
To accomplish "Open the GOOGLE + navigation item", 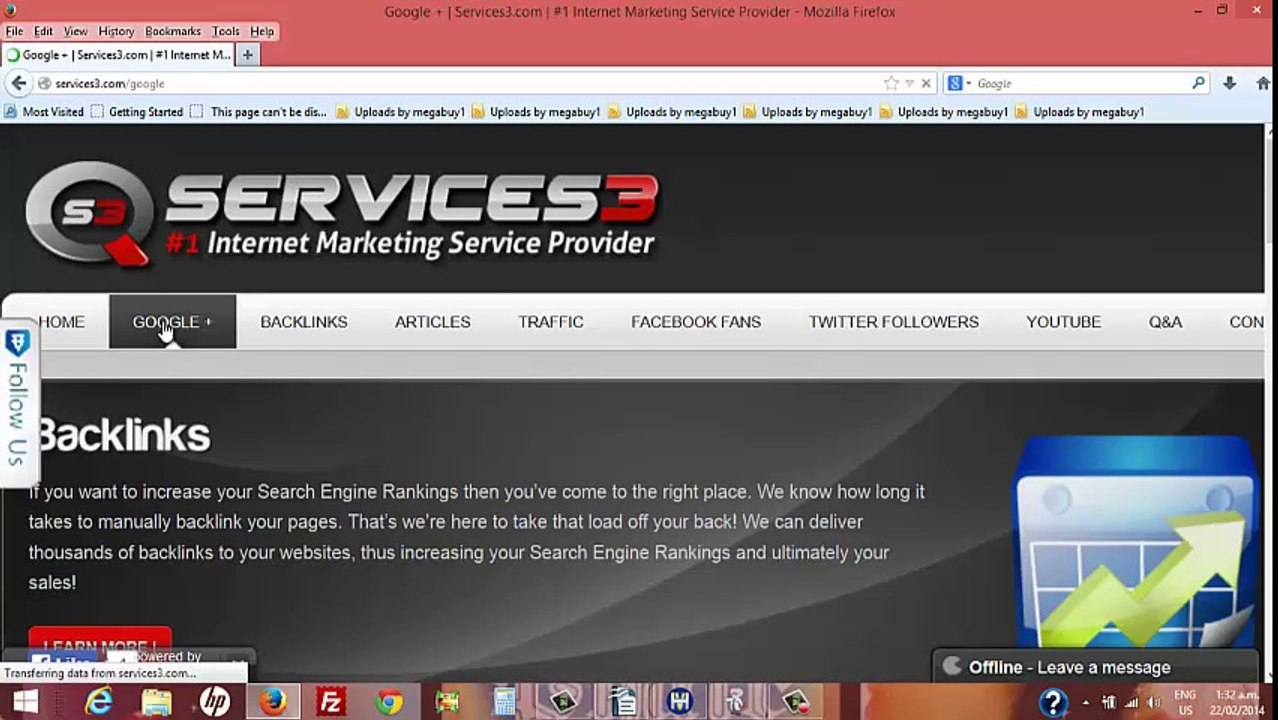I will [172, 322].
